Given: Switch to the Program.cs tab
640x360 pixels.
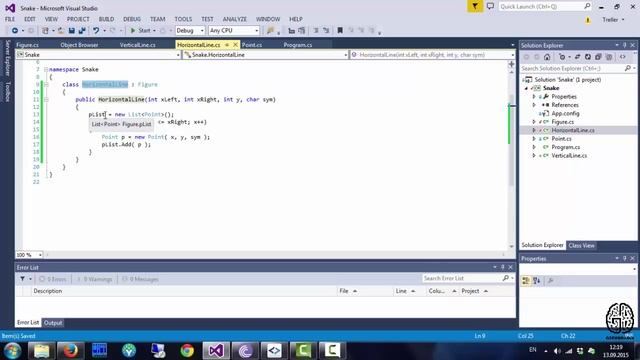Looking at the screenshot, I should [x=298, y=45].
